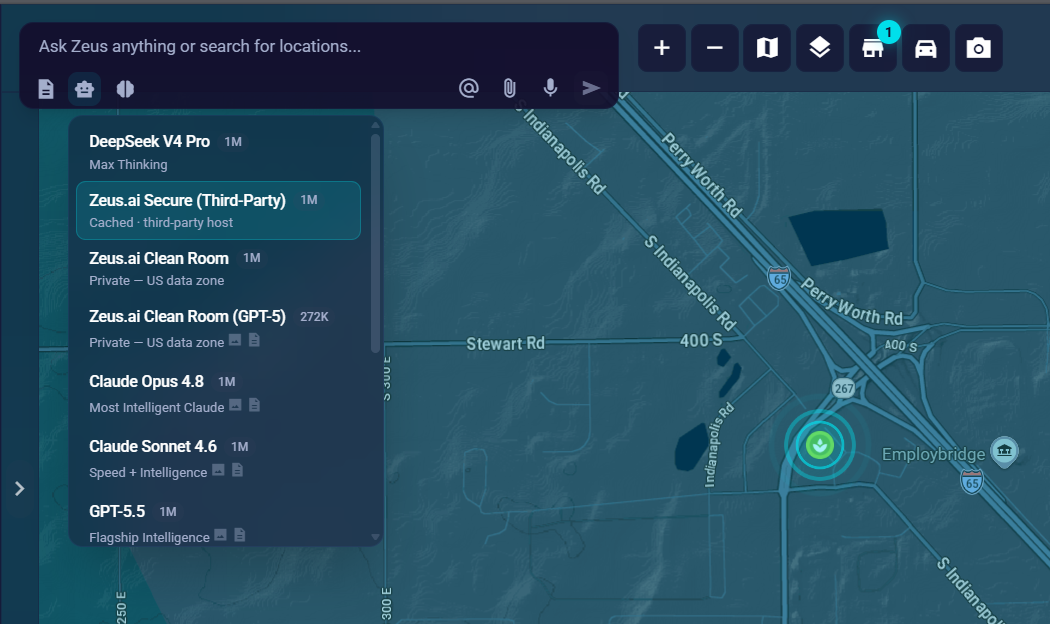Image resolution: width=1050 pixels, height=624 pixels.
Task: Select Claude Opus 4.8 model
Action: pos(218,394)
